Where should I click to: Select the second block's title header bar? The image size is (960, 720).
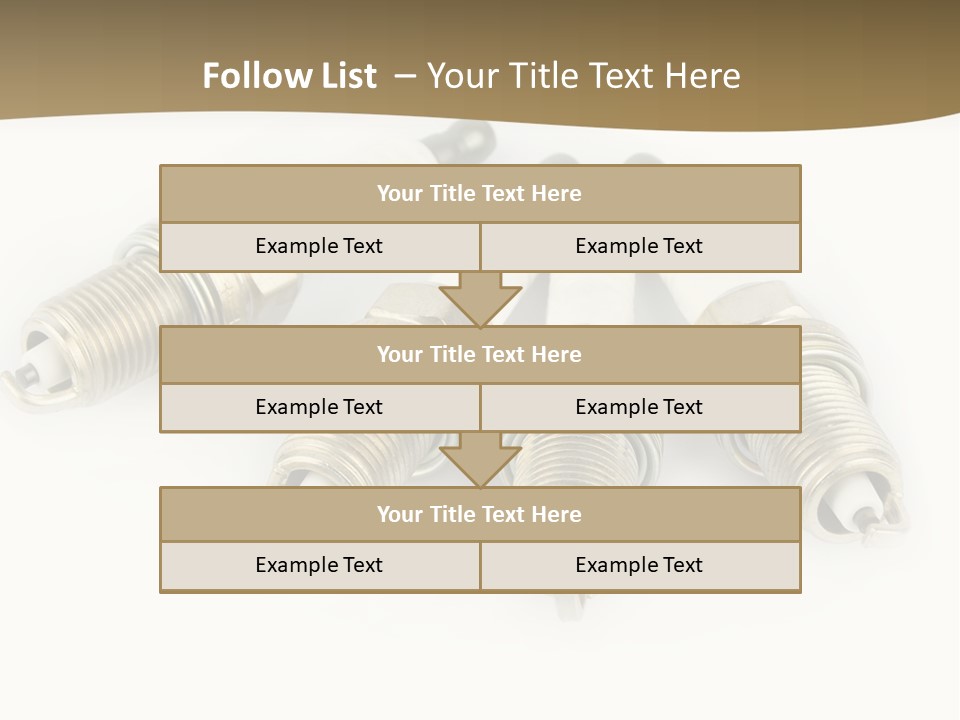click(x=480, y=354)
